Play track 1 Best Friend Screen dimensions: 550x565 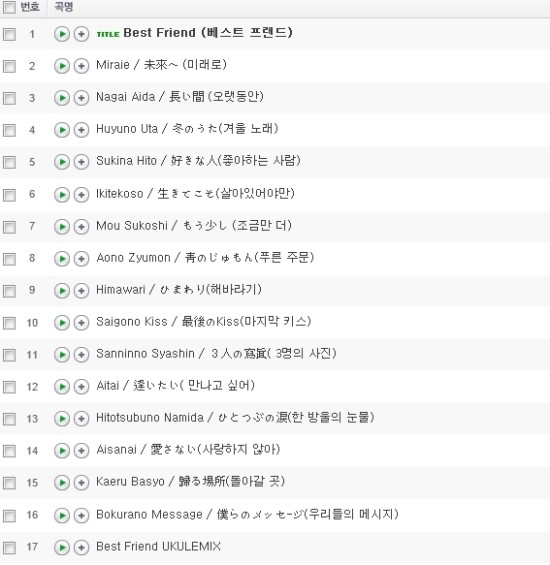(62, 34)
